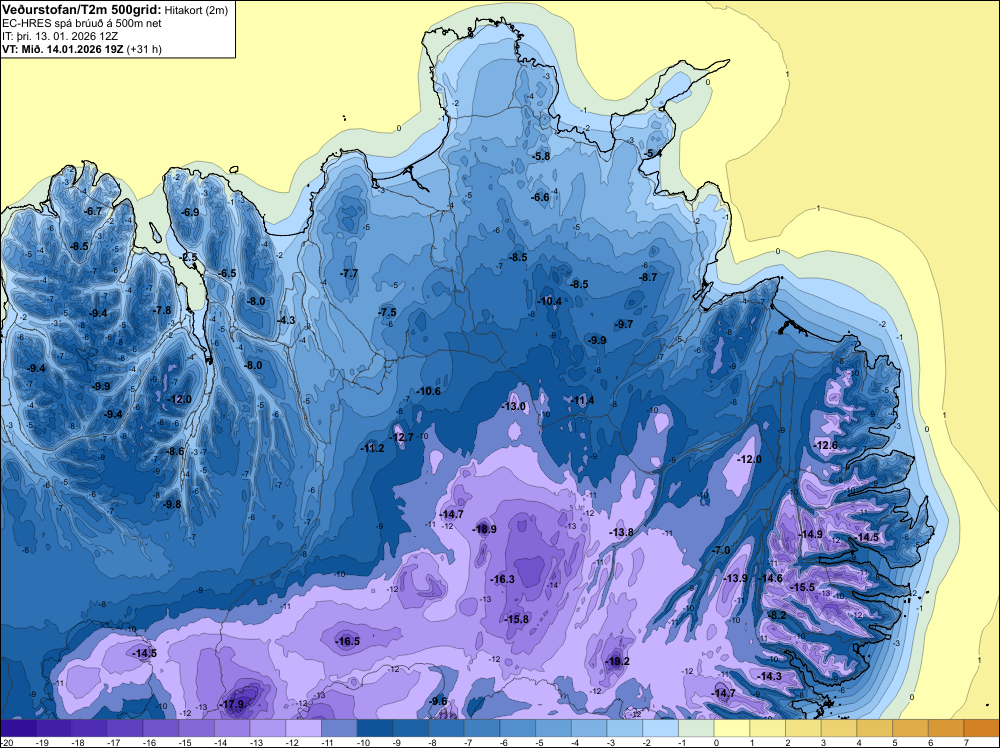Click the -5.8 temperature value
This screenshot has height=748, width=1000.
(541, 156)
